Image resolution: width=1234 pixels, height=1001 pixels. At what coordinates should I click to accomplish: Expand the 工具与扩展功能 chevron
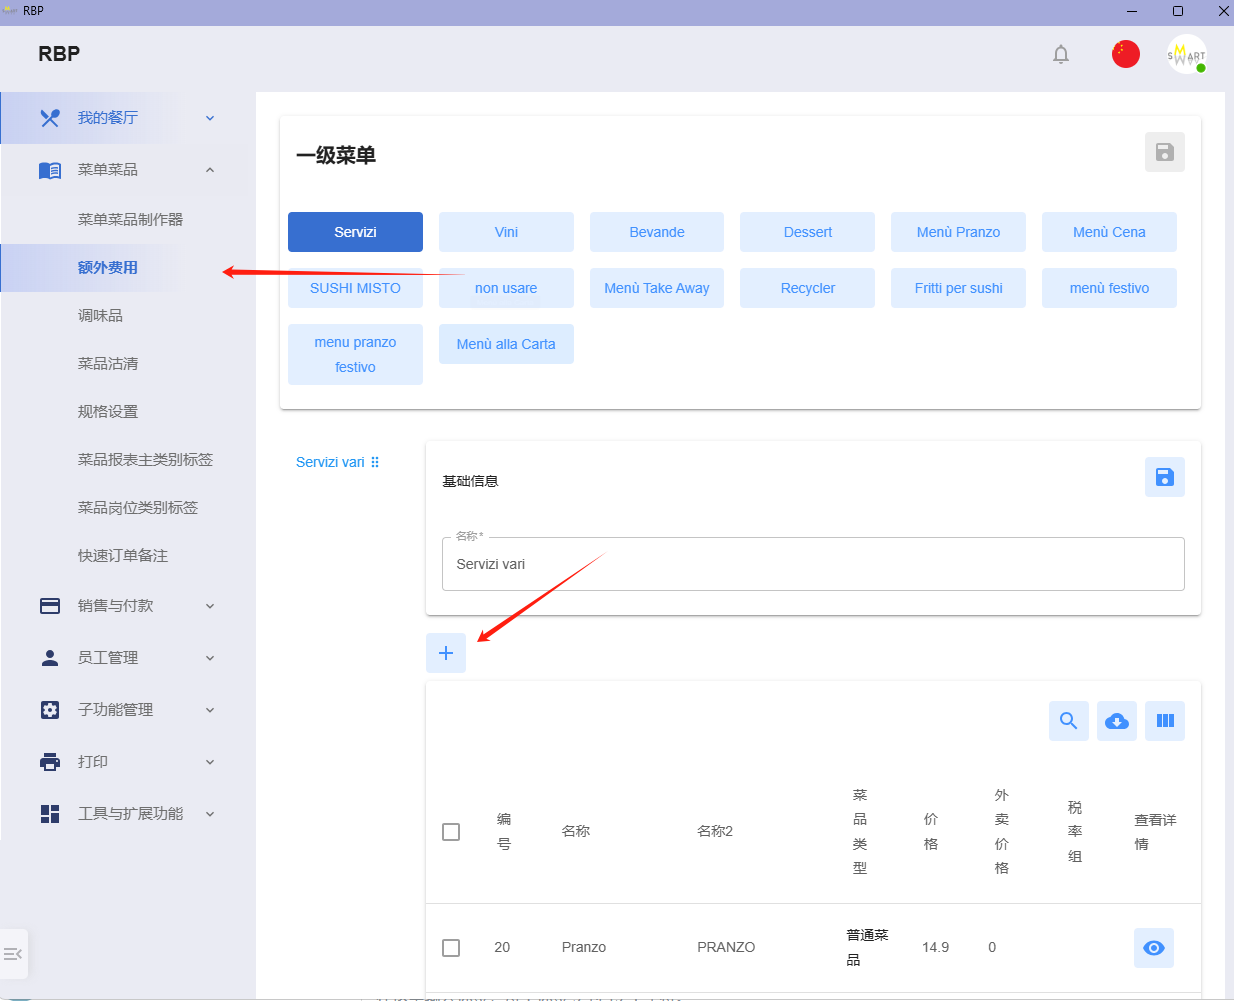210,814
